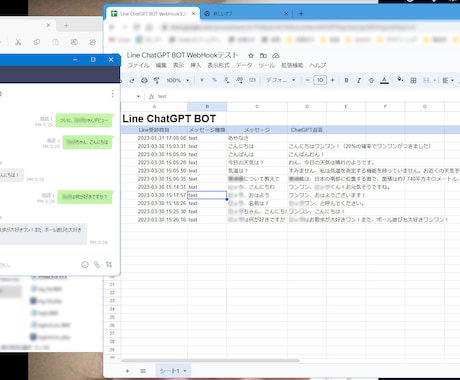Open the ヘルプ menu
The width and height of the screenshot is (460, 380).
coord(318,65)
